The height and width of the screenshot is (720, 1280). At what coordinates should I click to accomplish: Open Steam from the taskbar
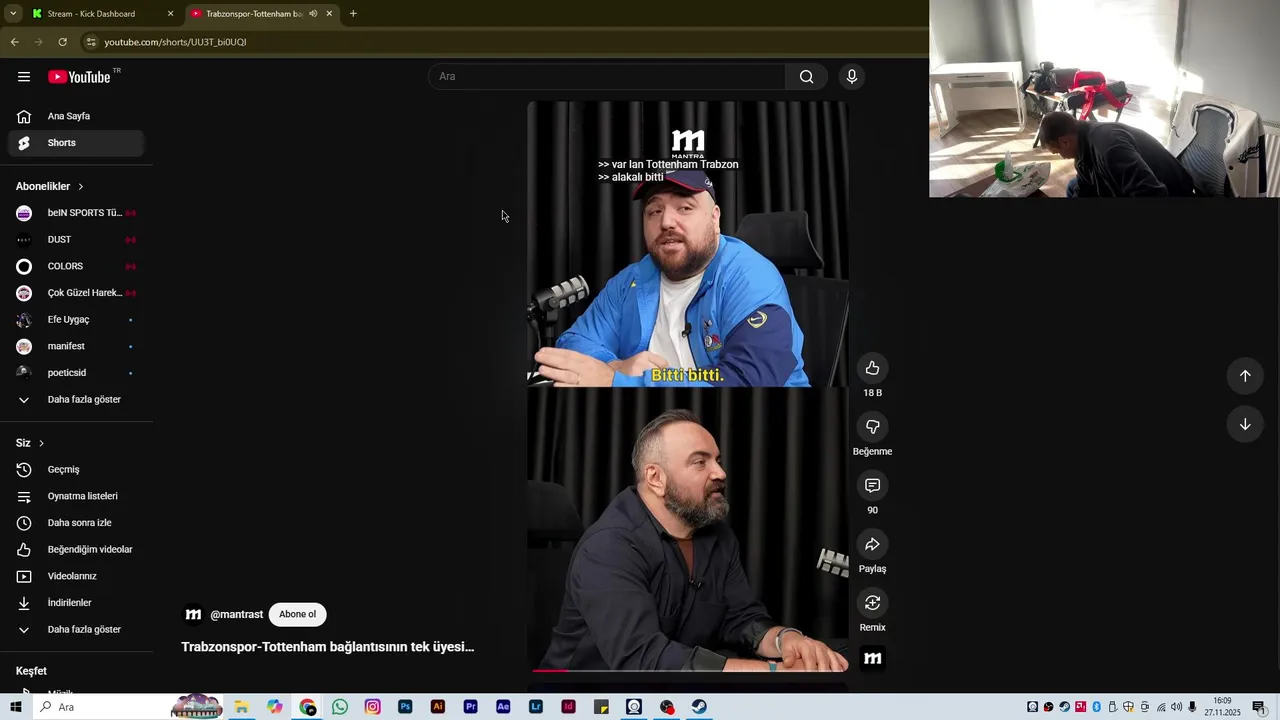(x=699, y=707)
